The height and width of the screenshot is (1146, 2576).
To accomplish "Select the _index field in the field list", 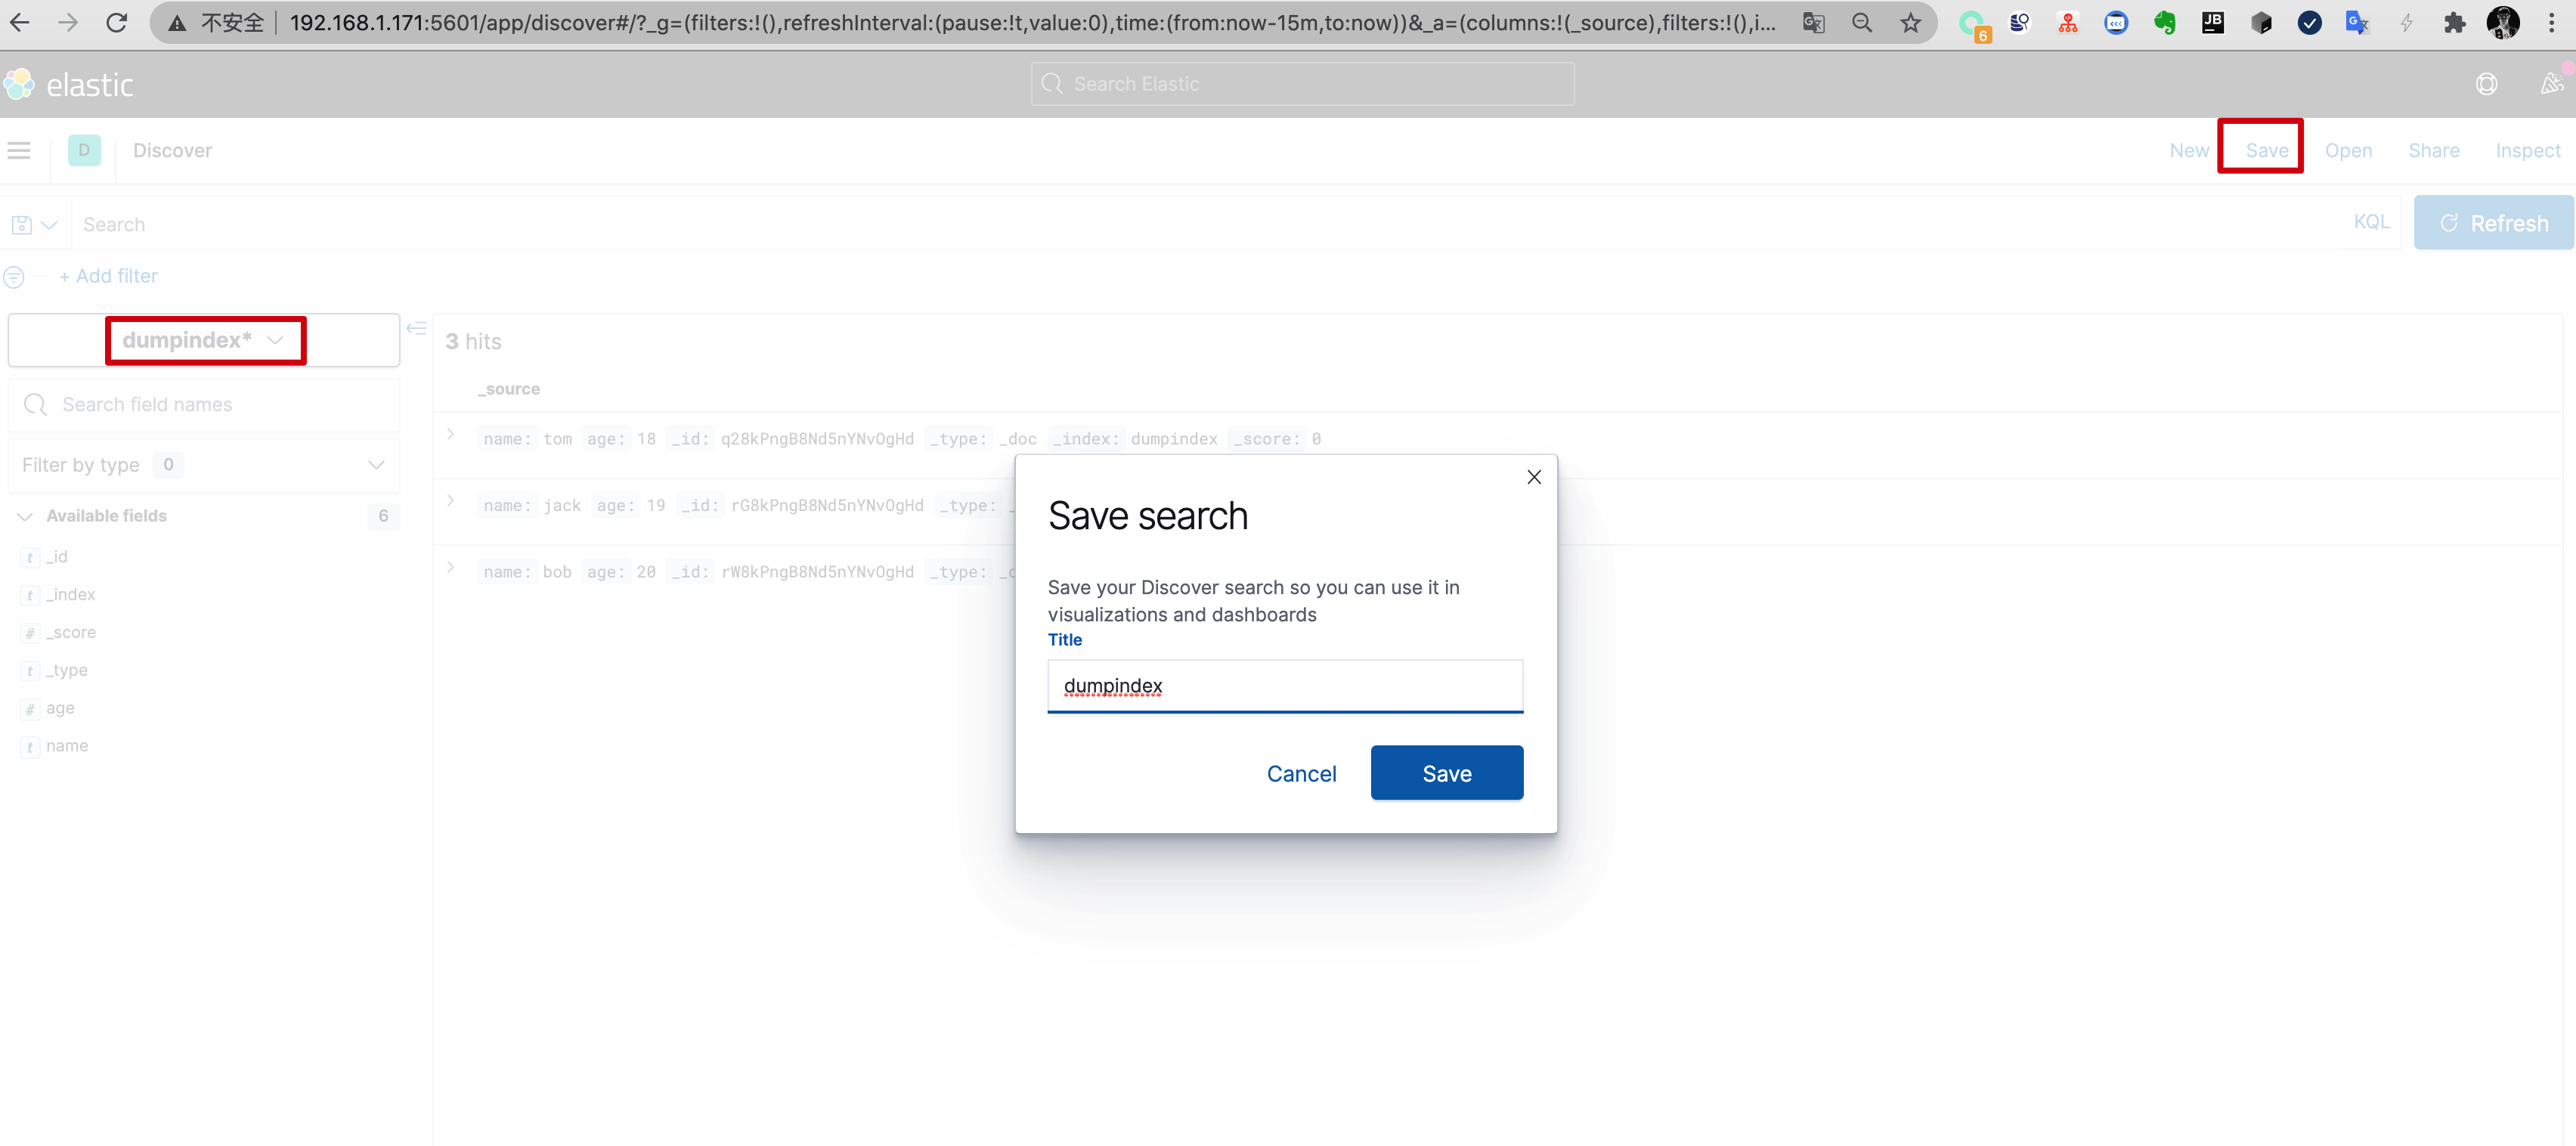I will click(x=71, y=595).
